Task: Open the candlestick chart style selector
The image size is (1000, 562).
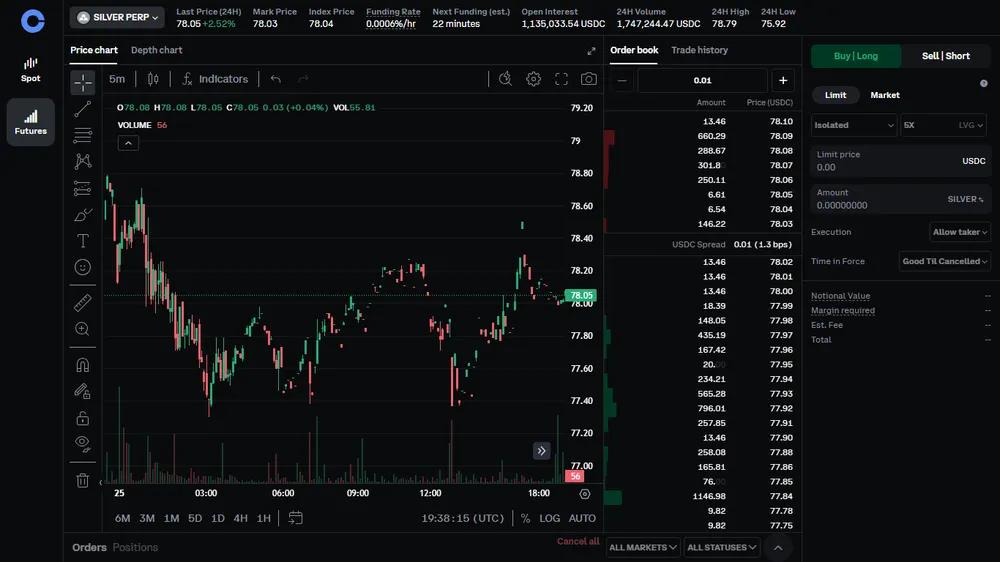Action: [153, 79]
